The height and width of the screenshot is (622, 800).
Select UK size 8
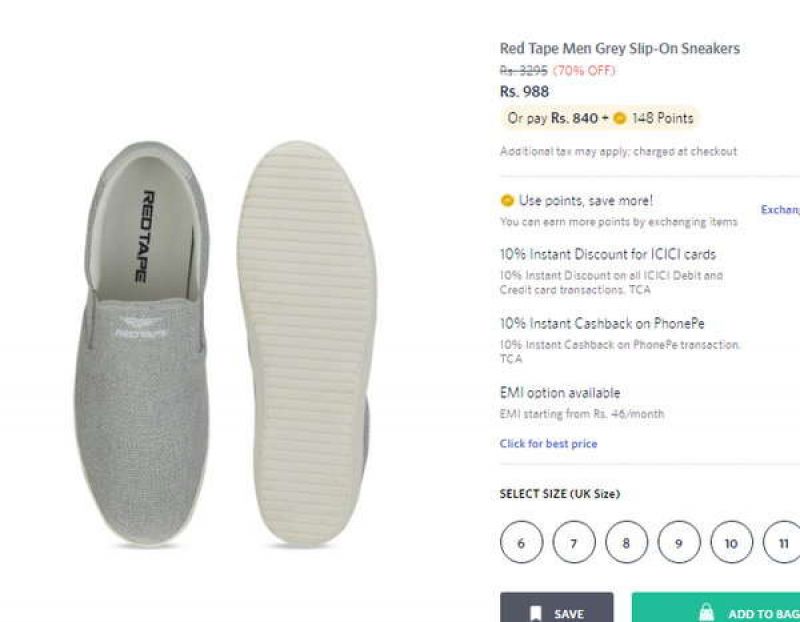pyautogui.click(x=627, y=543)
